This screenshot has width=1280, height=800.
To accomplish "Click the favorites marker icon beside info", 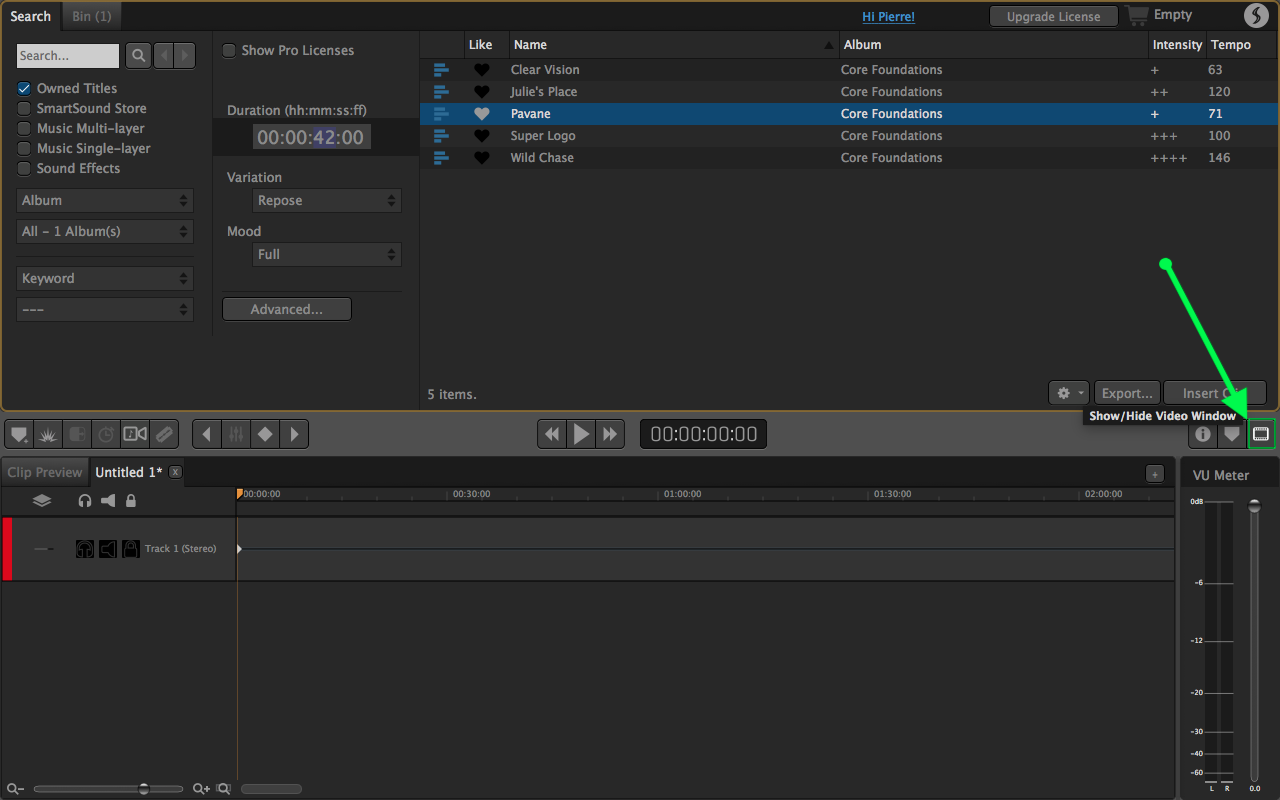I will point(1232,434).
